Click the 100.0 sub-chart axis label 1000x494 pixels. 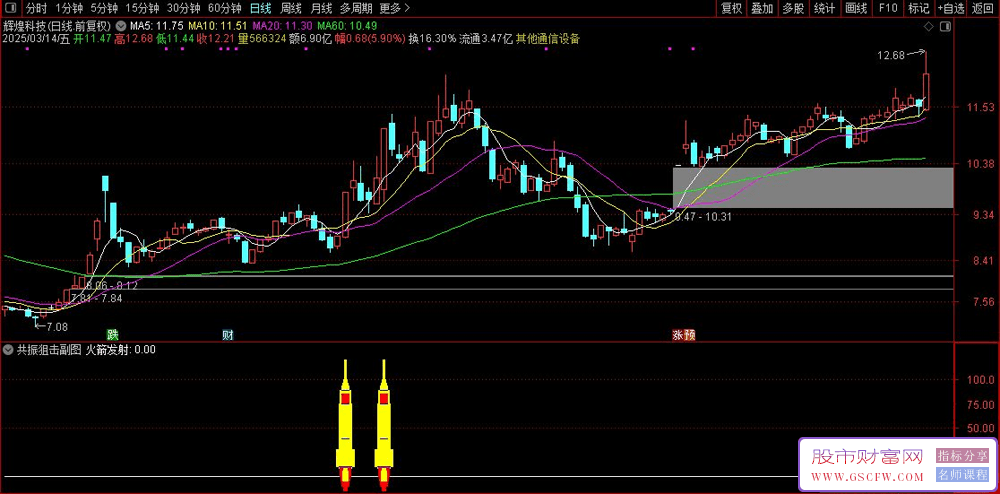click(981, 380)
